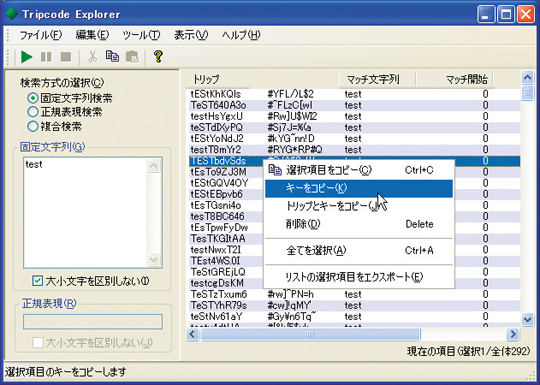Click disabled 大小文字を区別しない(J) checkbox
Image resolution: width=540 pixels, height=385 pixels.
click(x=38, y=343)
